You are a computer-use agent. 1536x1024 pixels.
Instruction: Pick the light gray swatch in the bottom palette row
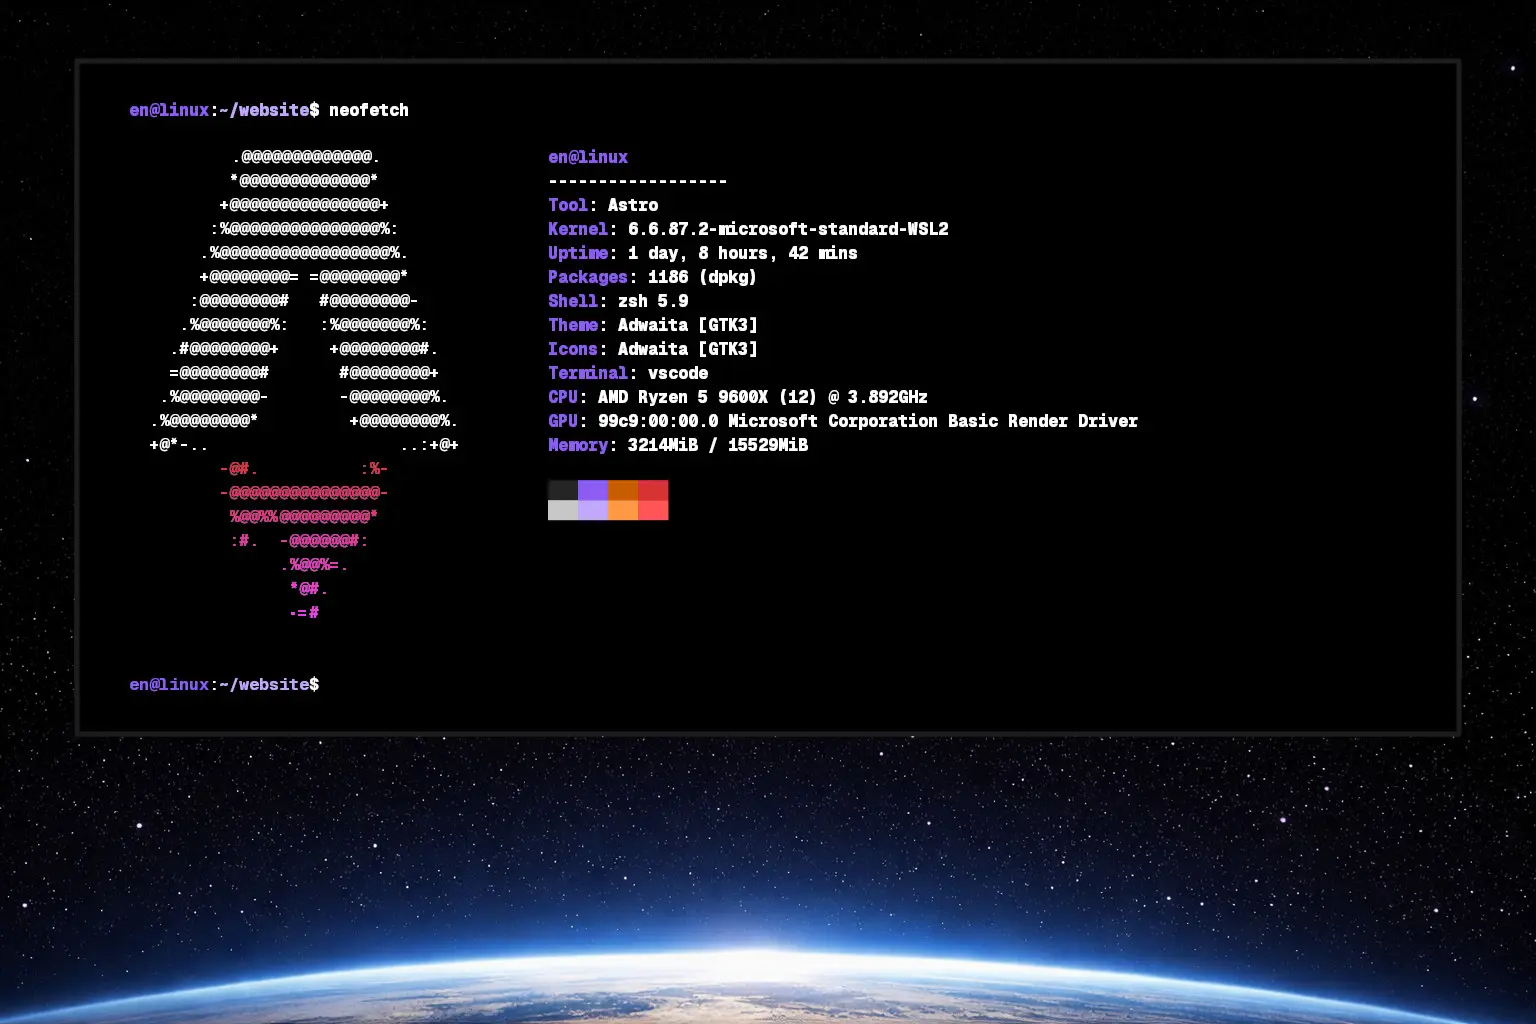coord(563,510)
